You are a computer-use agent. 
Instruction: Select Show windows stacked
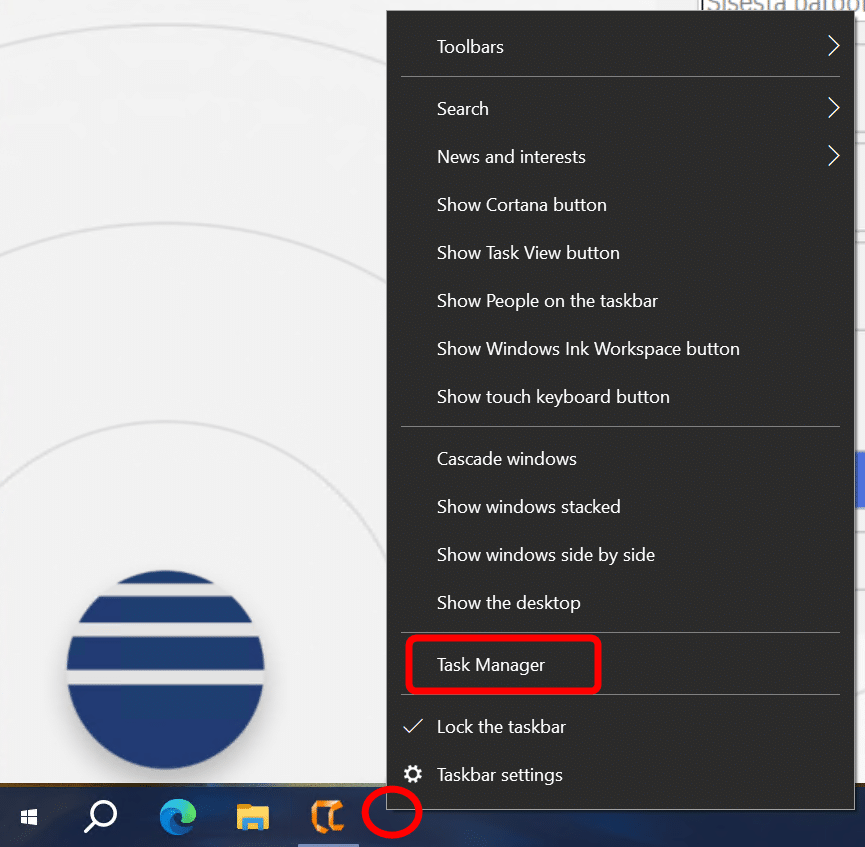click(528, 507)
